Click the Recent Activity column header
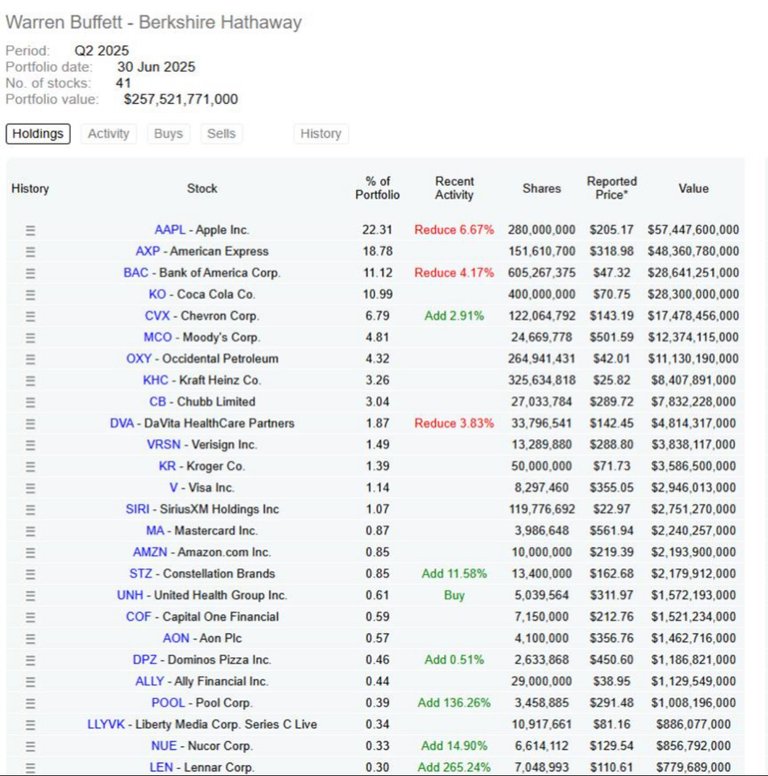 click(454, 188)
